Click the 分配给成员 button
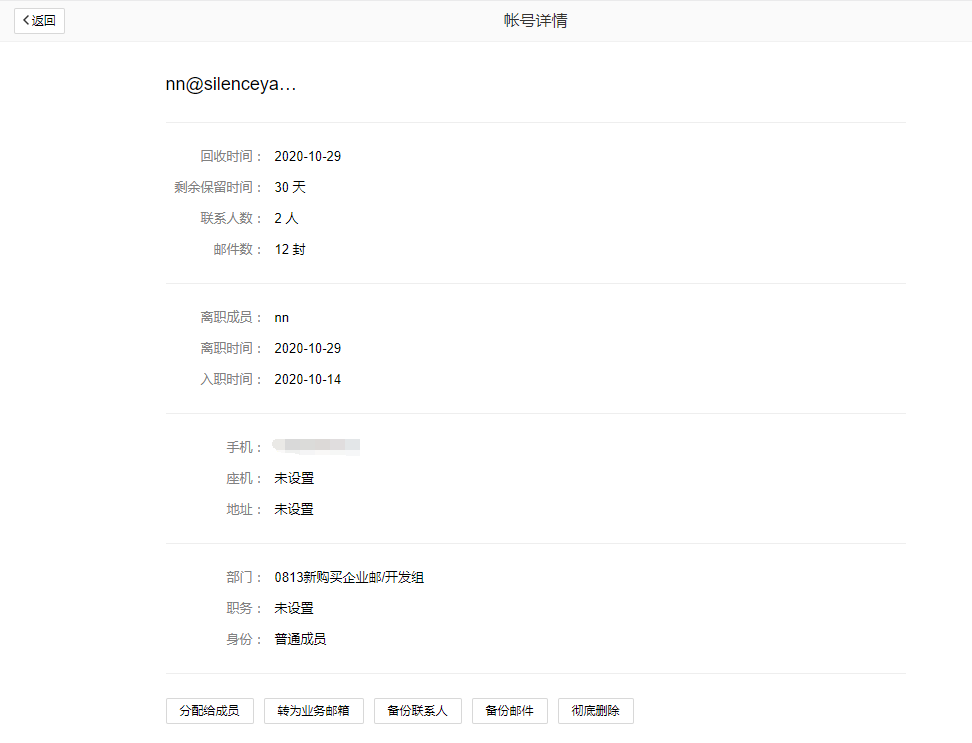The width and height of the screenshot is (972, 743). click(209, 711)
